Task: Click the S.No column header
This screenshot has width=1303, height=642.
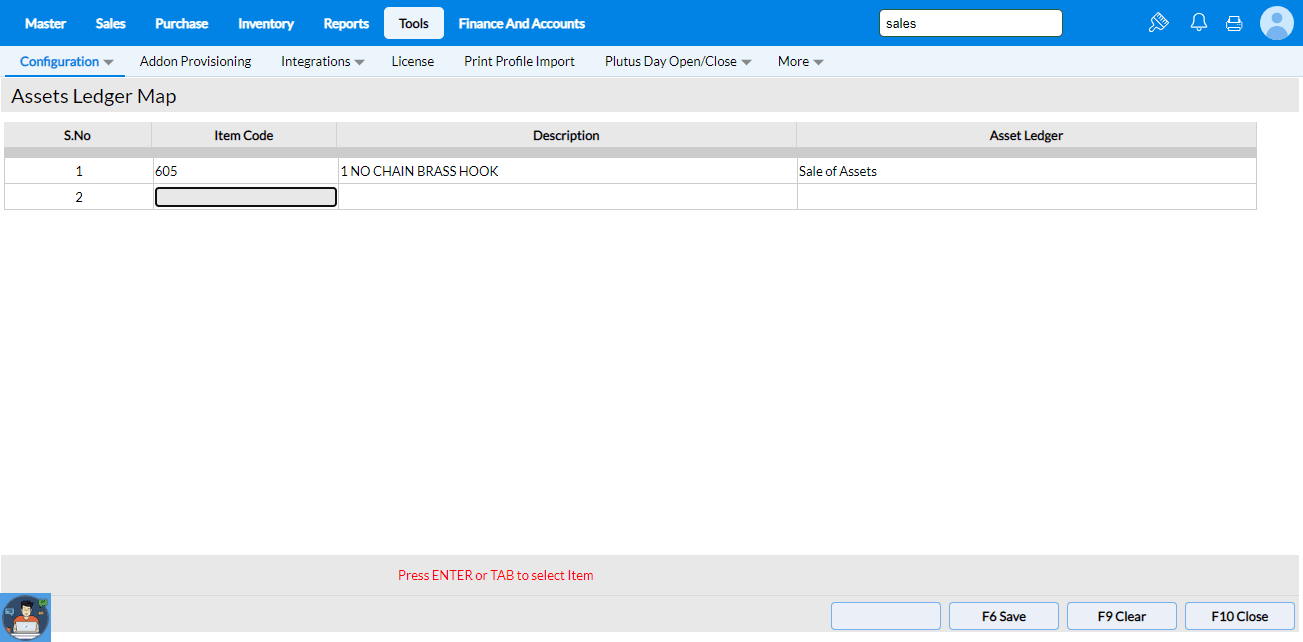Action: pyautogui.click(x=78, y=135)
